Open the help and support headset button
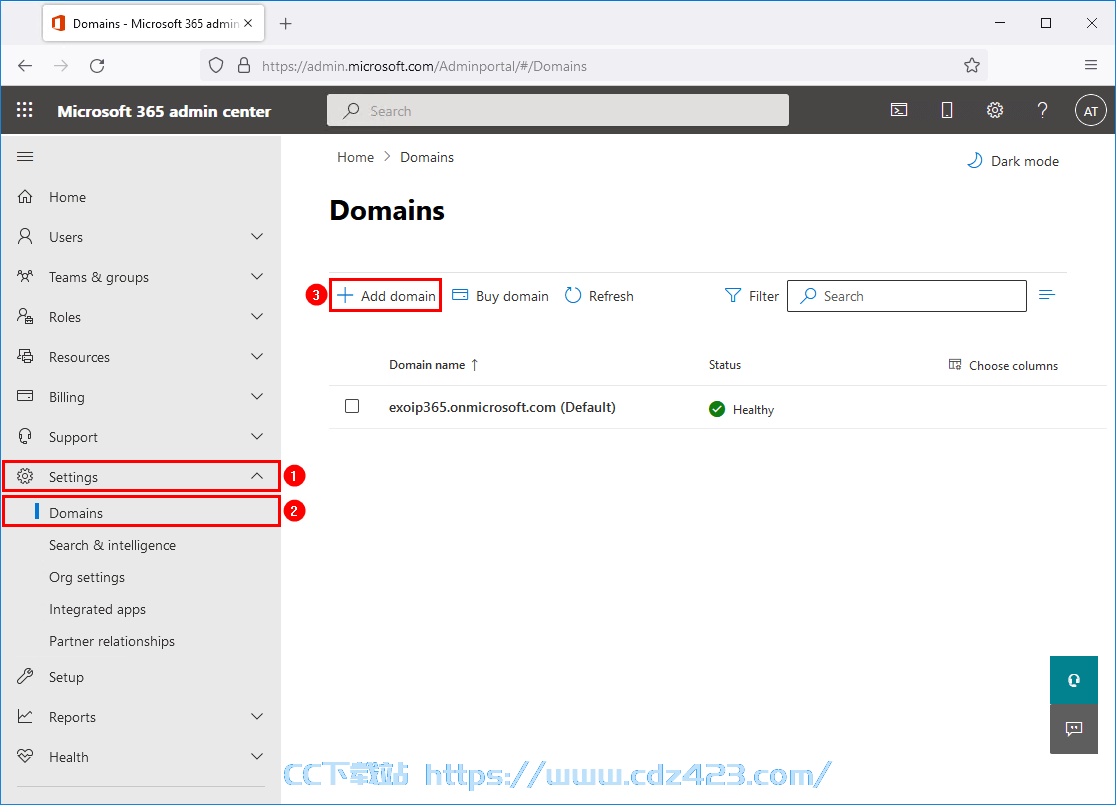This screenshot has height=805, width=1116. [1073, 680]
